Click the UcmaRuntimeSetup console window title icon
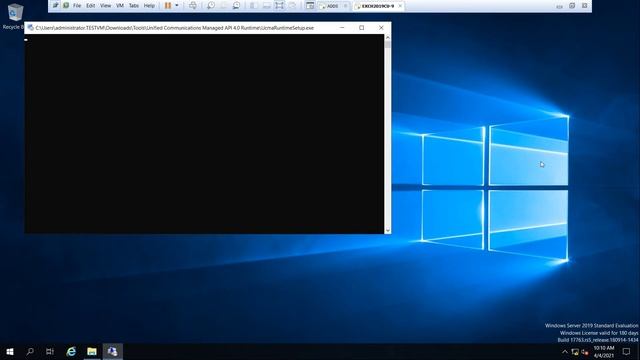This screenshot has height=360, width=640. (x=31, y=28)
